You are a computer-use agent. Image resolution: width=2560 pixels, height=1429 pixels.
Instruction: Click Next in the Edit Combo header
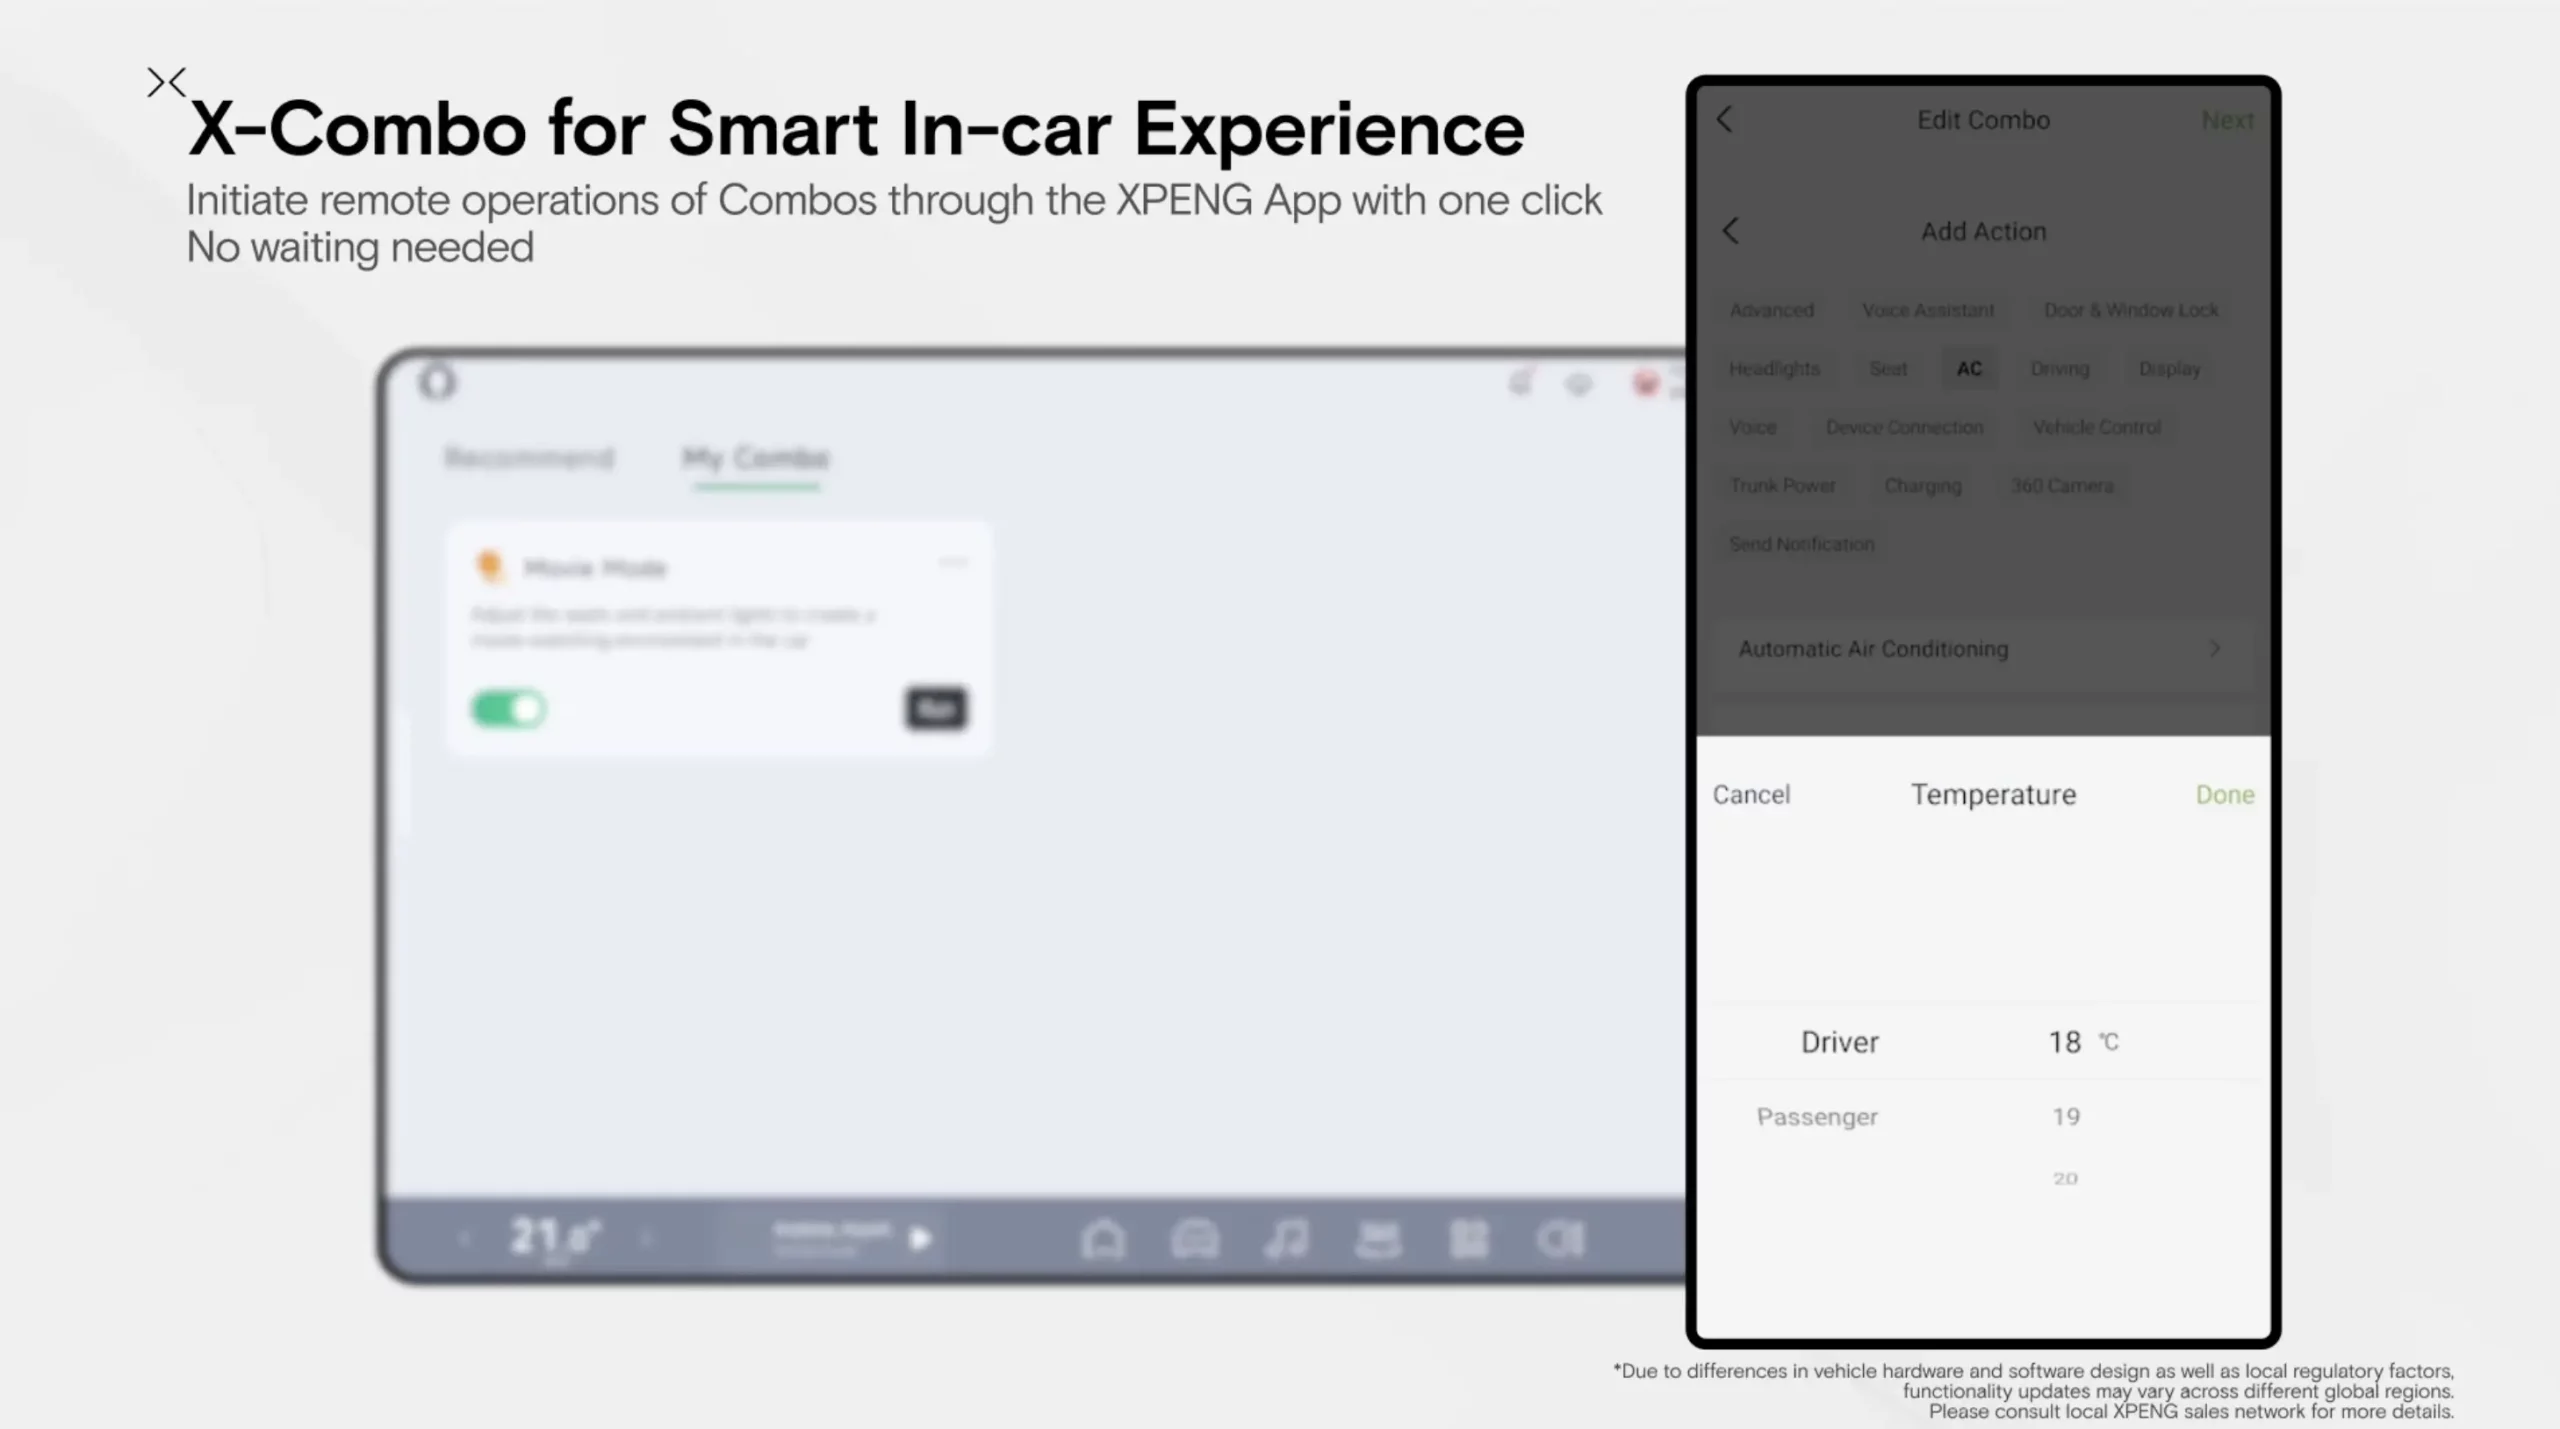[x=2227, y=121]
